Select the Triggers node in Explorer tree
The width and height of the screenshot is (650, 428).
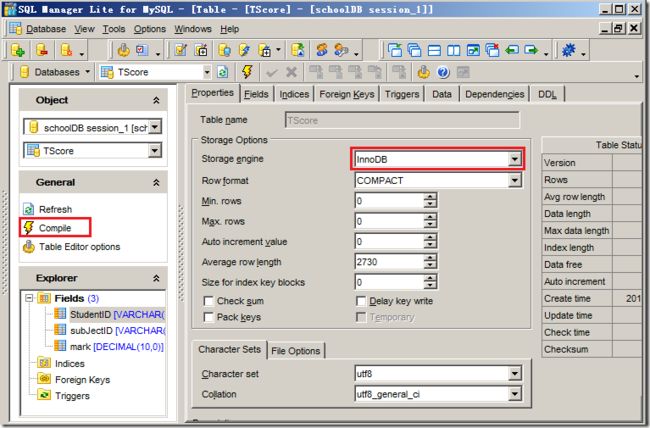coord(72,396)
